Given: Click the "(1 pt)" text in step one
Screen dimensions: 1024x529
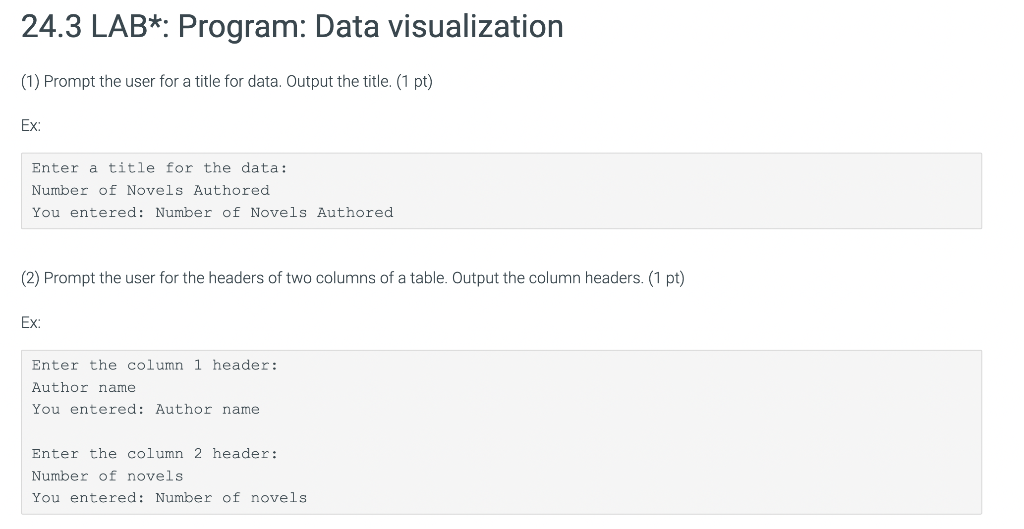Looking at the screenshot, I should pyautogui.click(x=415, y=82).
